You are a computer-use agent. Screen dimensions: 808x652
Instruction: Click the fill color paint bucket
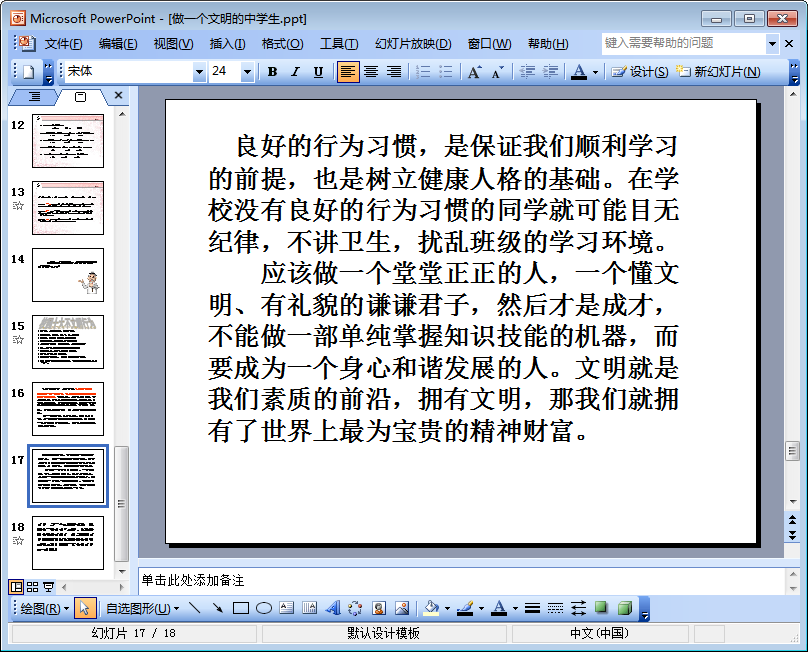431,608
